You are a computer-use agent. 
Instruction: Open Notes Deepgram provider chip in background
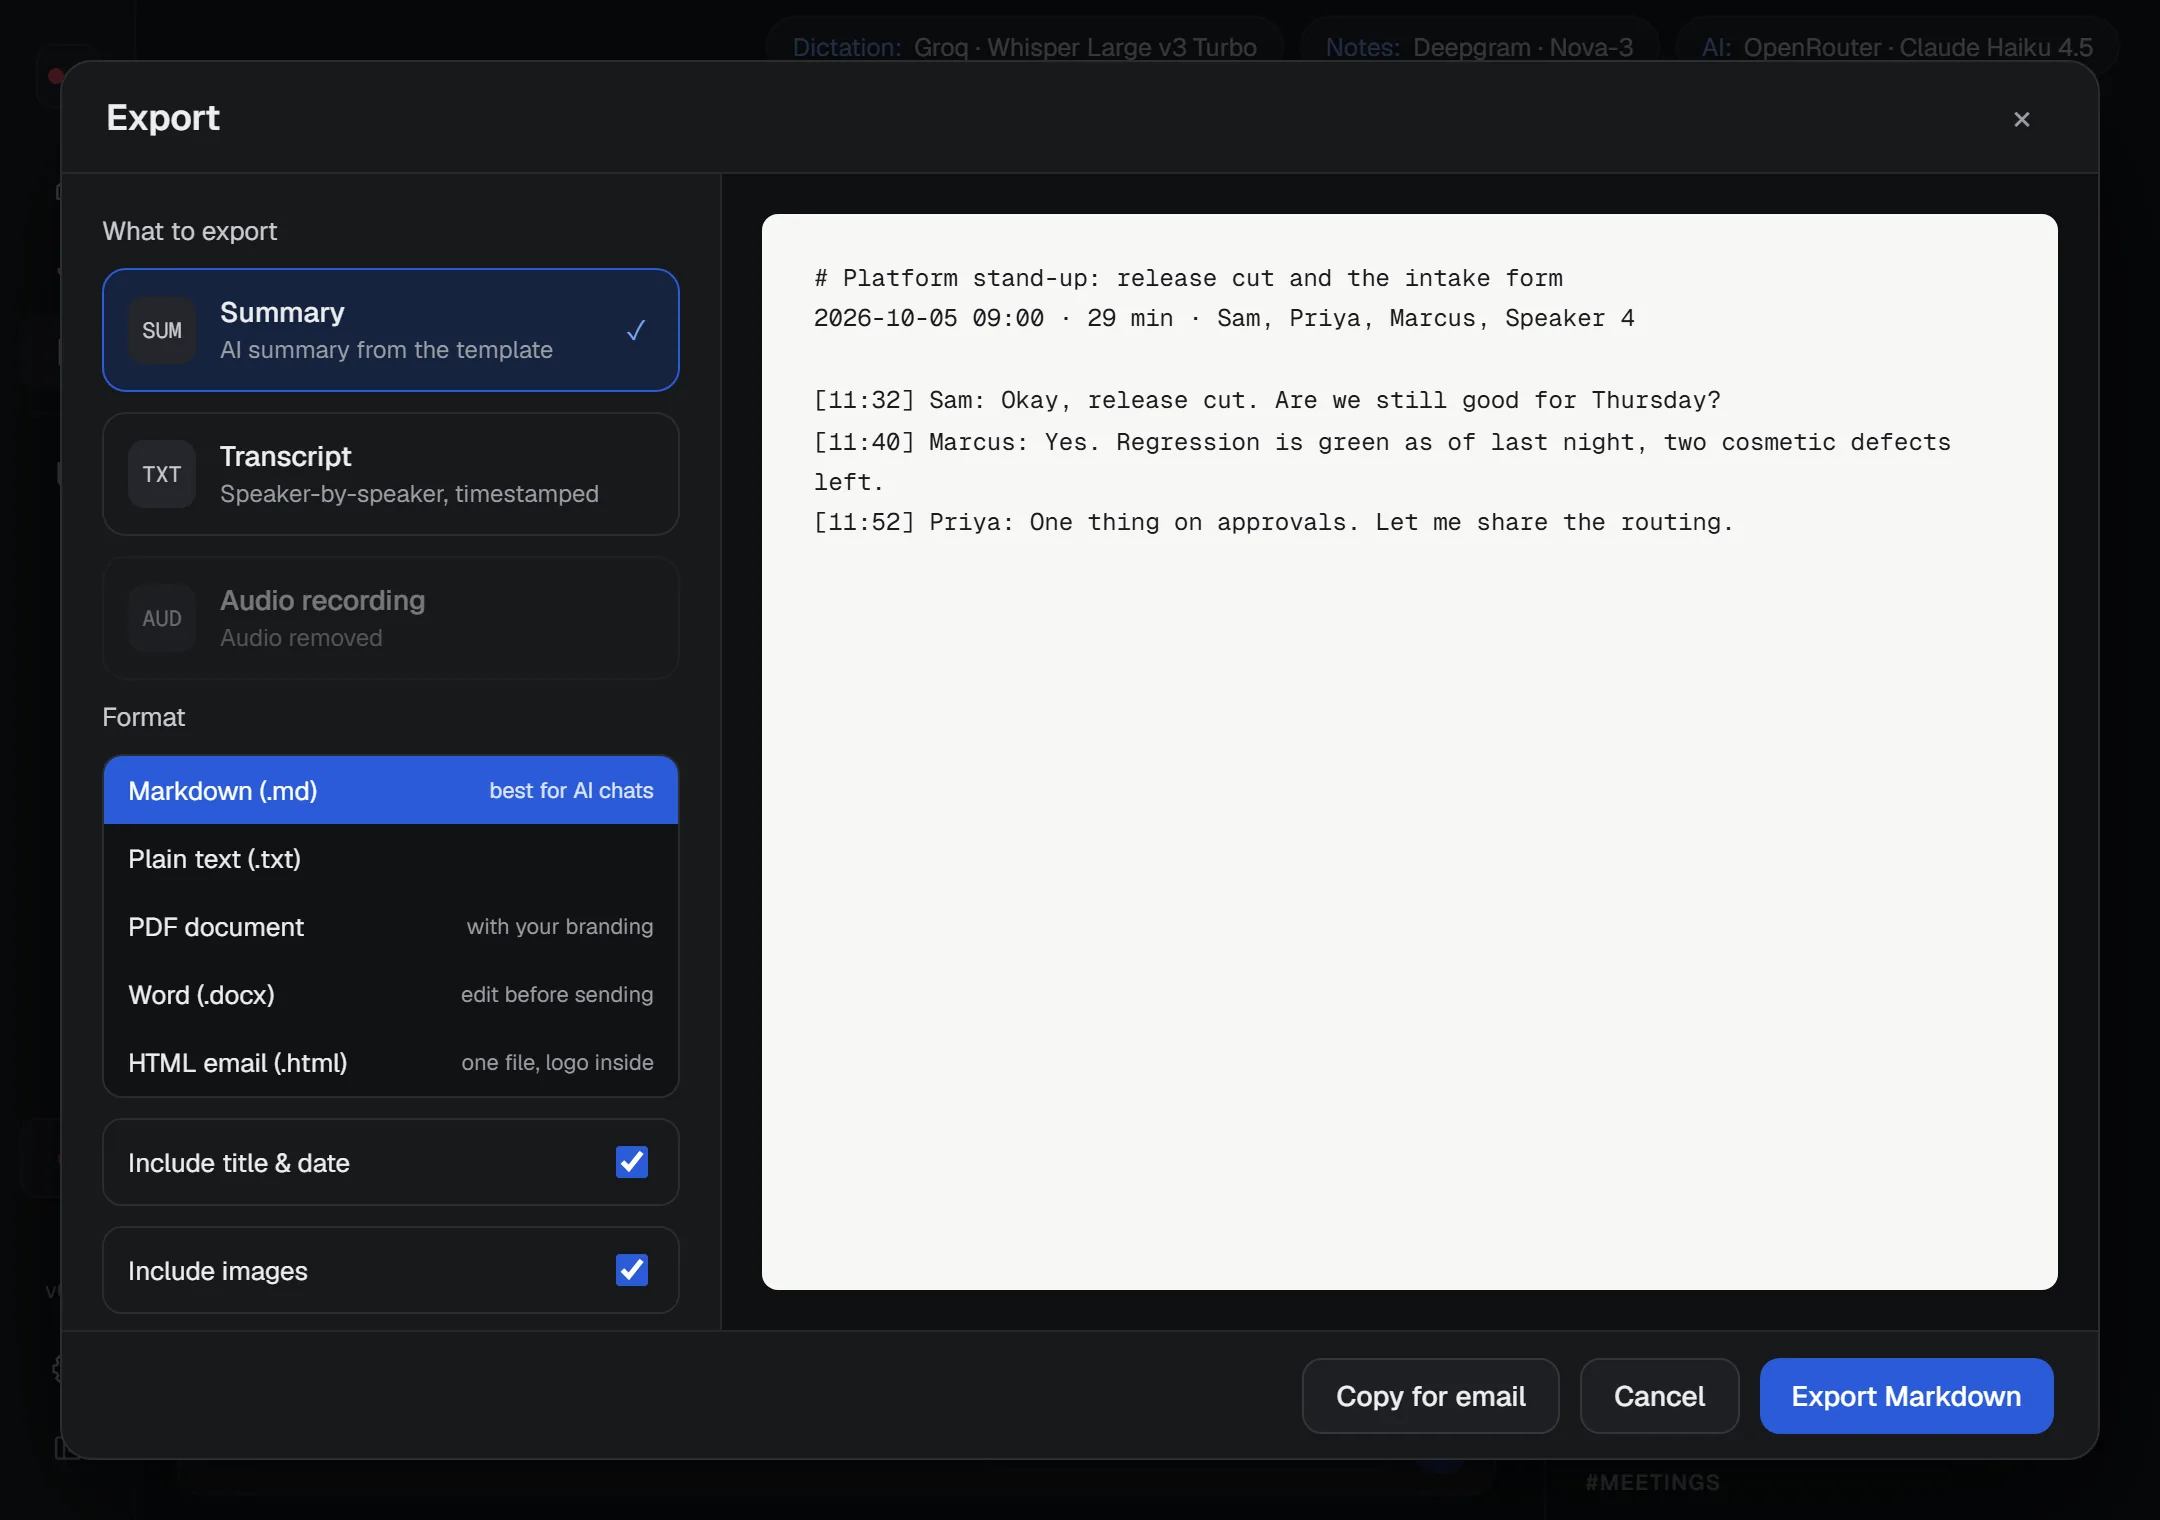[1479, 47]
